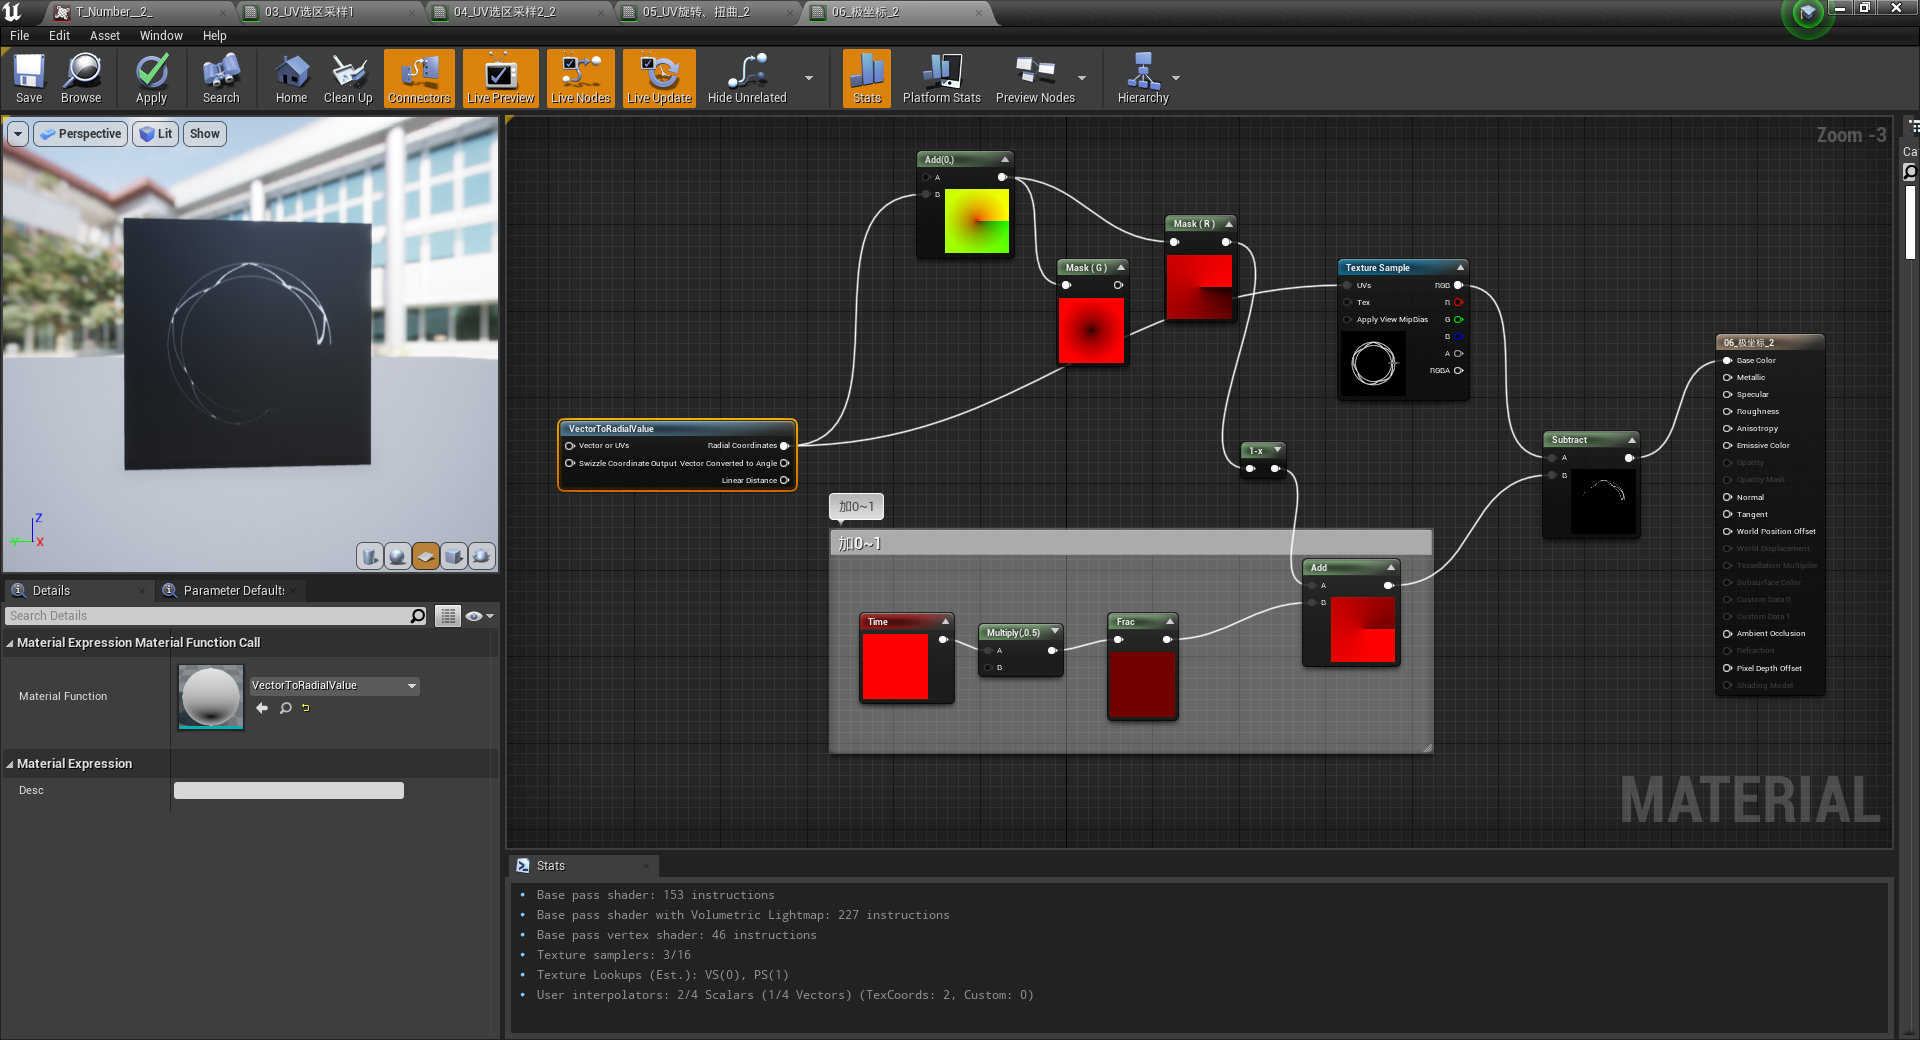Open the Window menu
Screen dimensions: 1920x1040
tap(160, 35)
